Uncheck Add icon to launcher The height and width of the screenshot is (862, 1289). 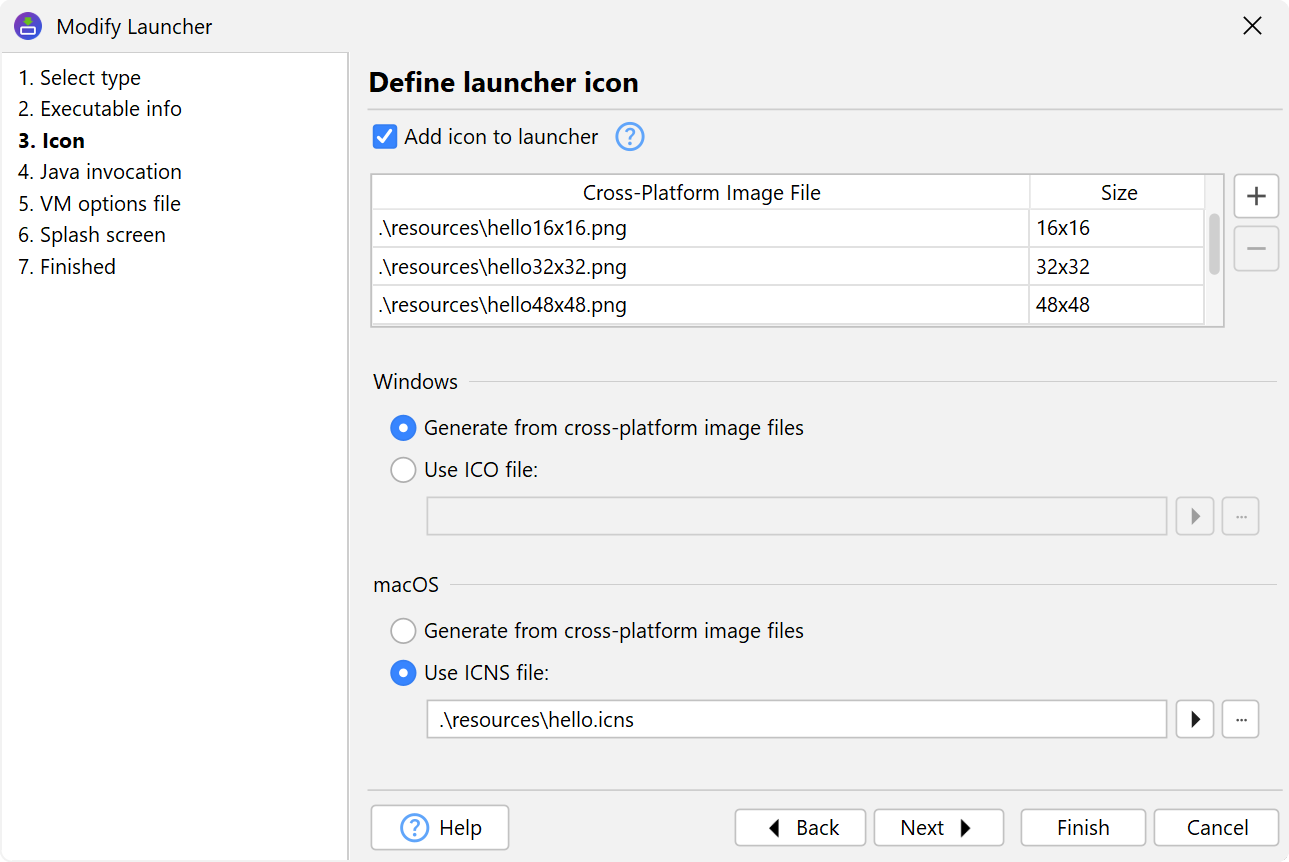point(385,137)
